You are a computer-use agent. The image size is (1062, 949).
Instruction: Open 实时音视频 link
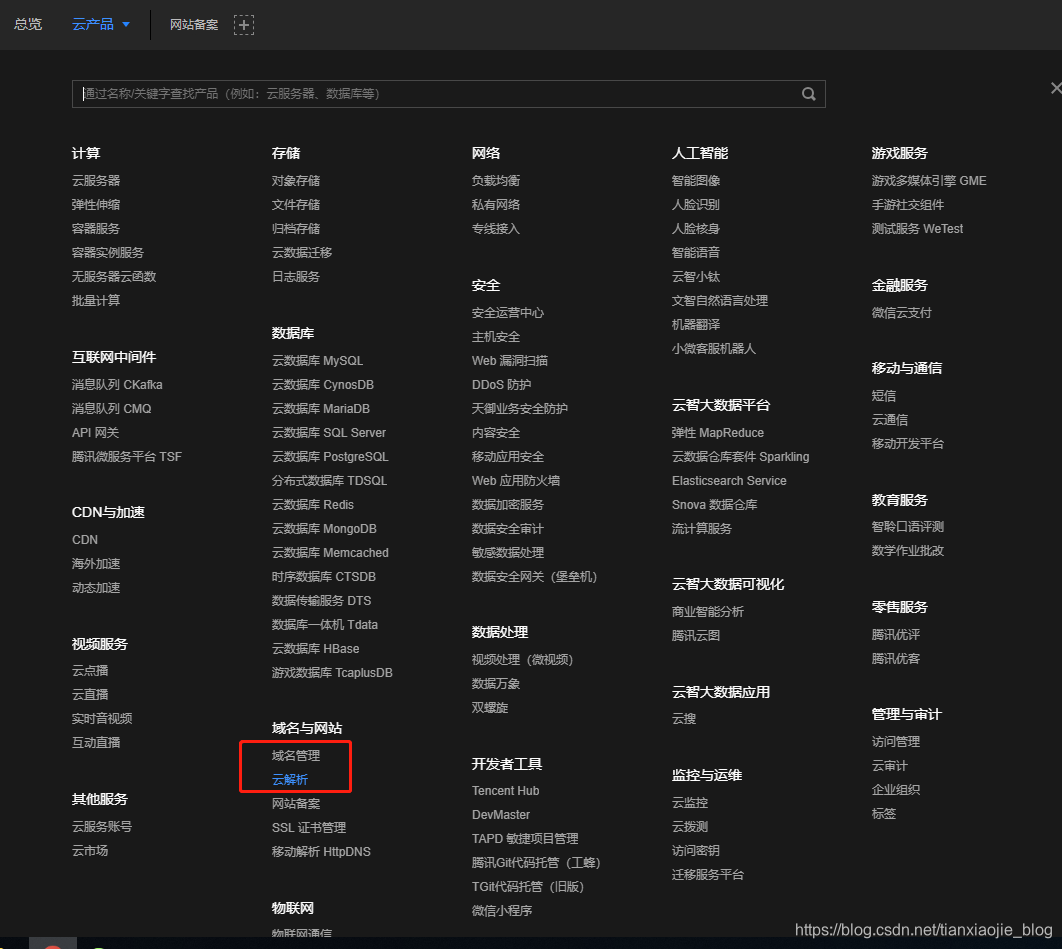102,719
